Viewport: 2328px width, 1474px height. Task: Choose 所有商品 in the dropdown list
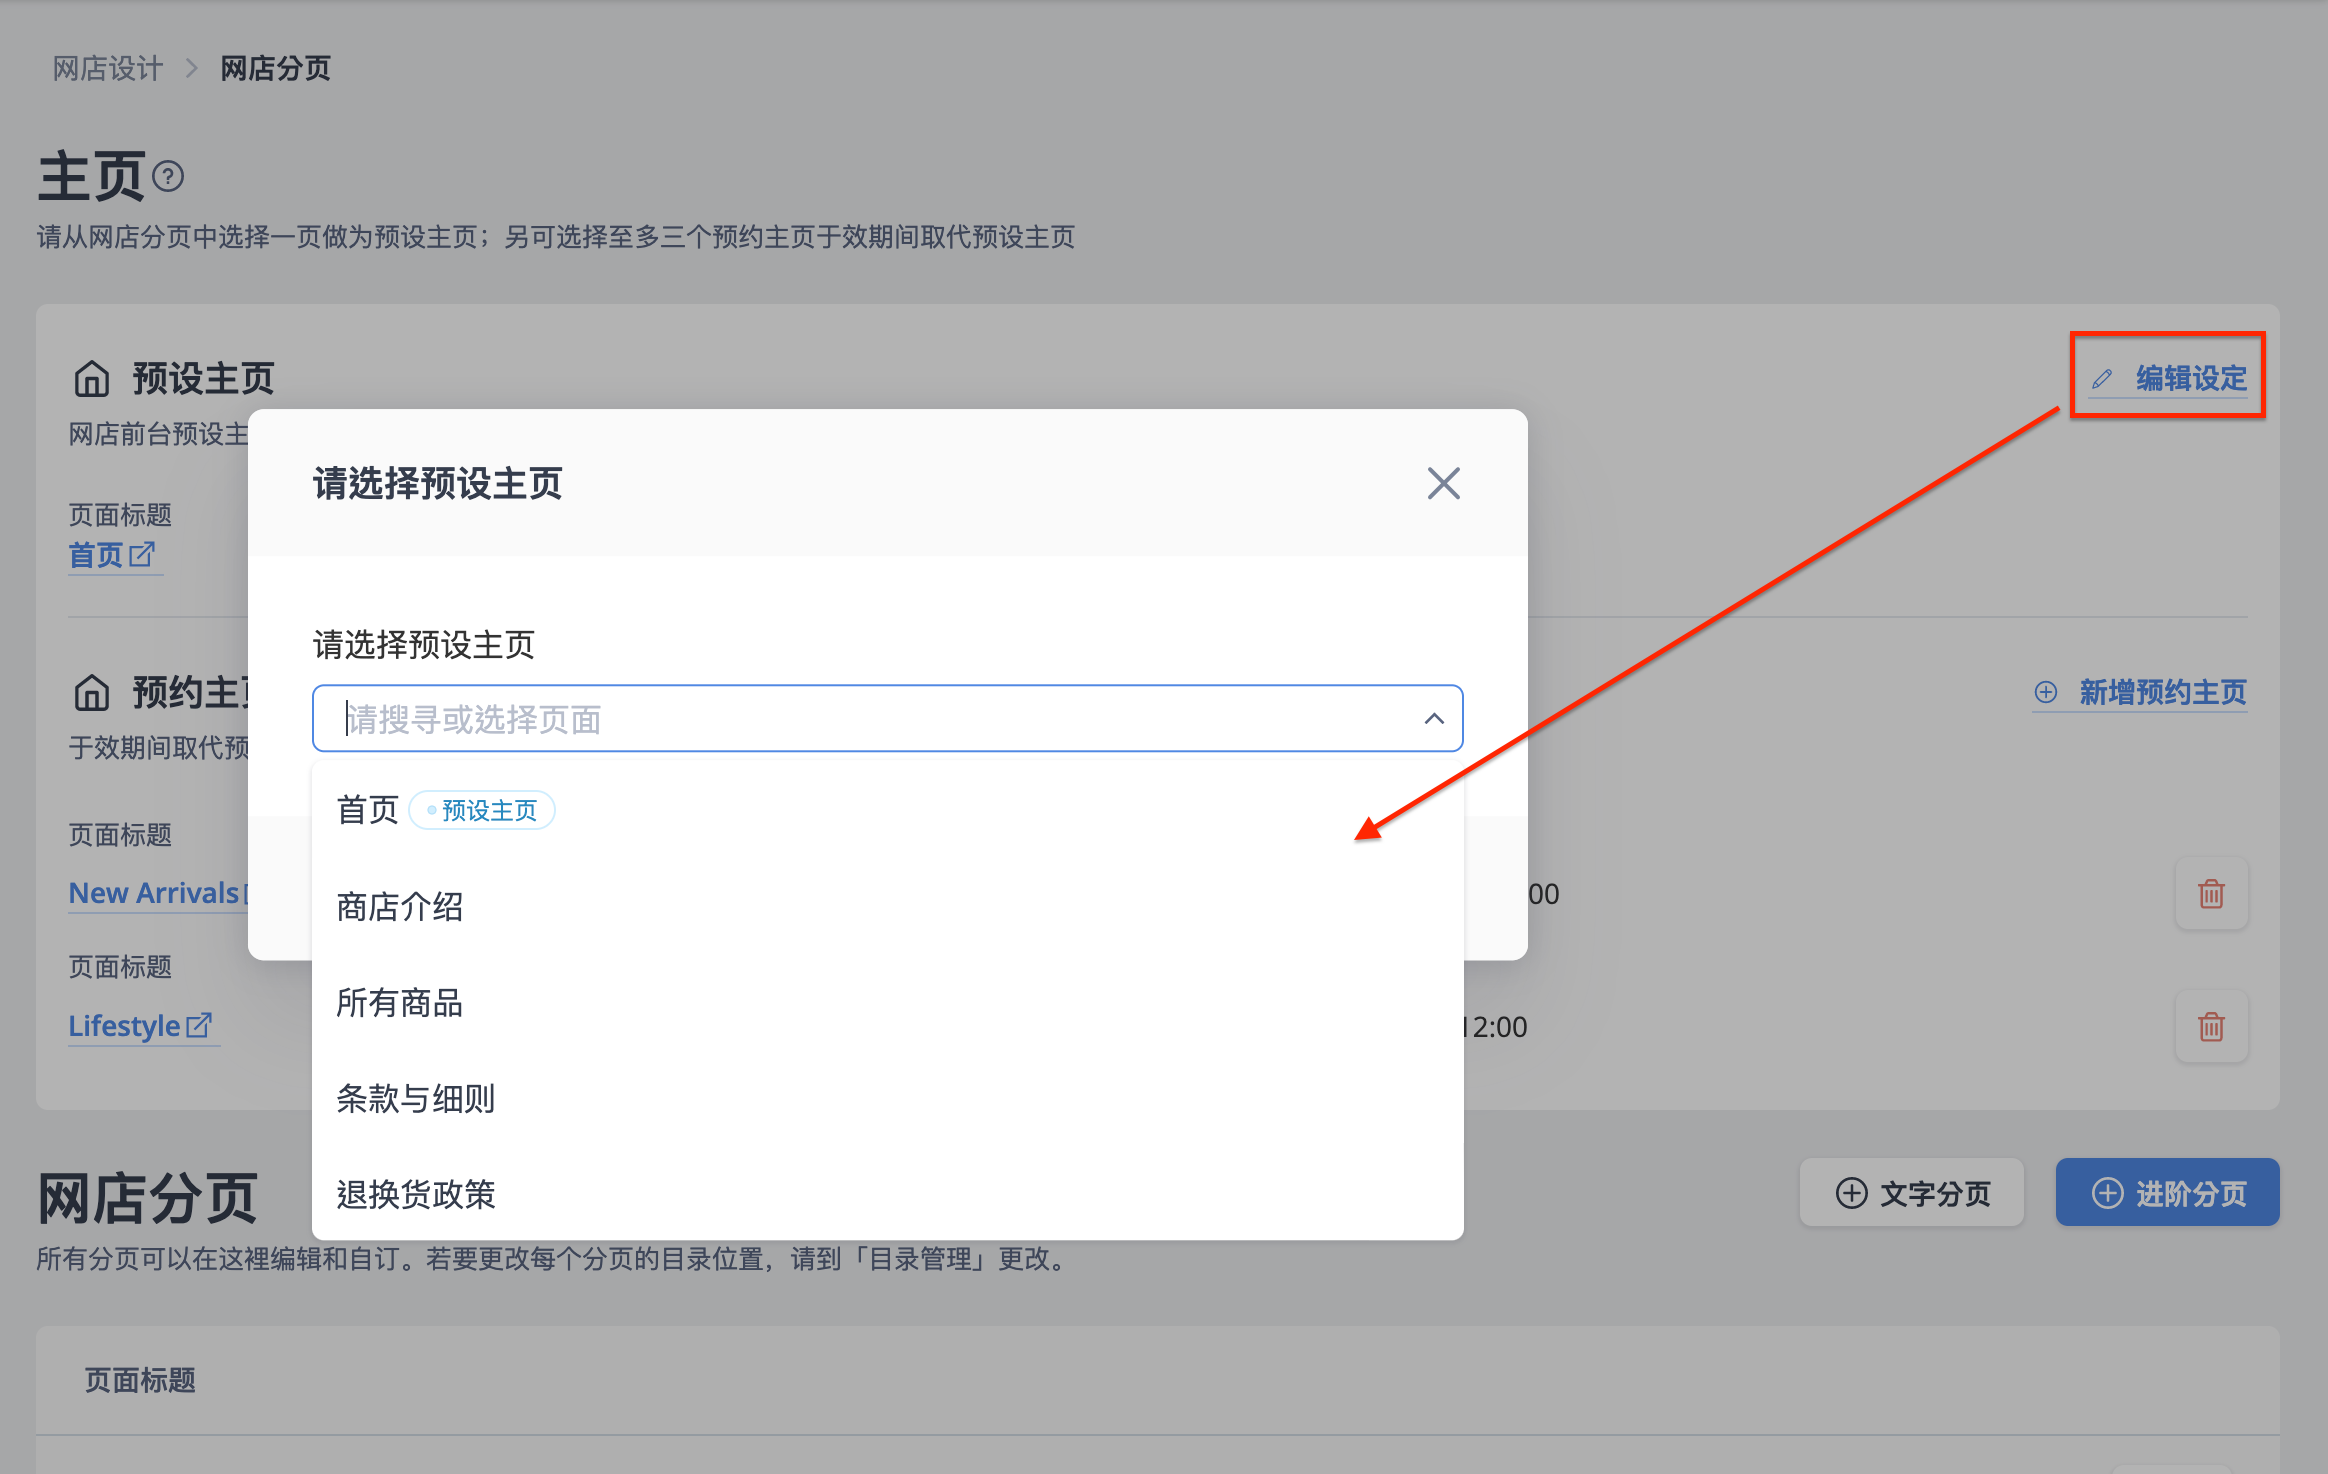887,1002
